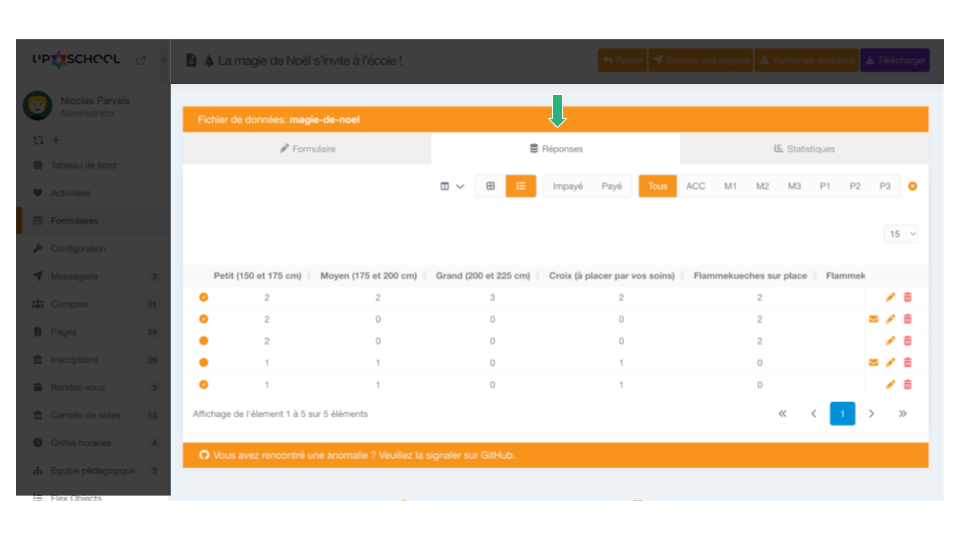The image size is (960, 540).
Task: Go to Comptes in the sidebar
Action: tap(69, 304)
